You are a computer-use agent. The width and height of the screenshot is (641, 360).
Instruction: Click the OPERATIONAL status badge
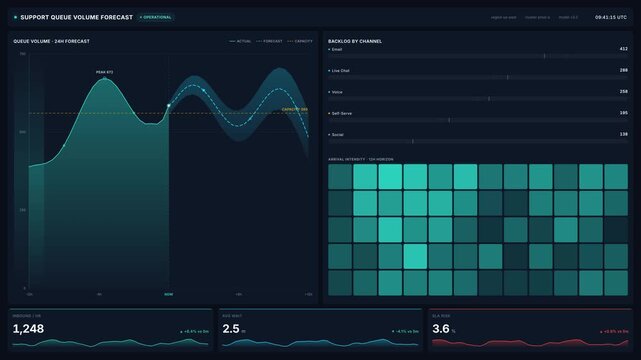click(155, 18)
